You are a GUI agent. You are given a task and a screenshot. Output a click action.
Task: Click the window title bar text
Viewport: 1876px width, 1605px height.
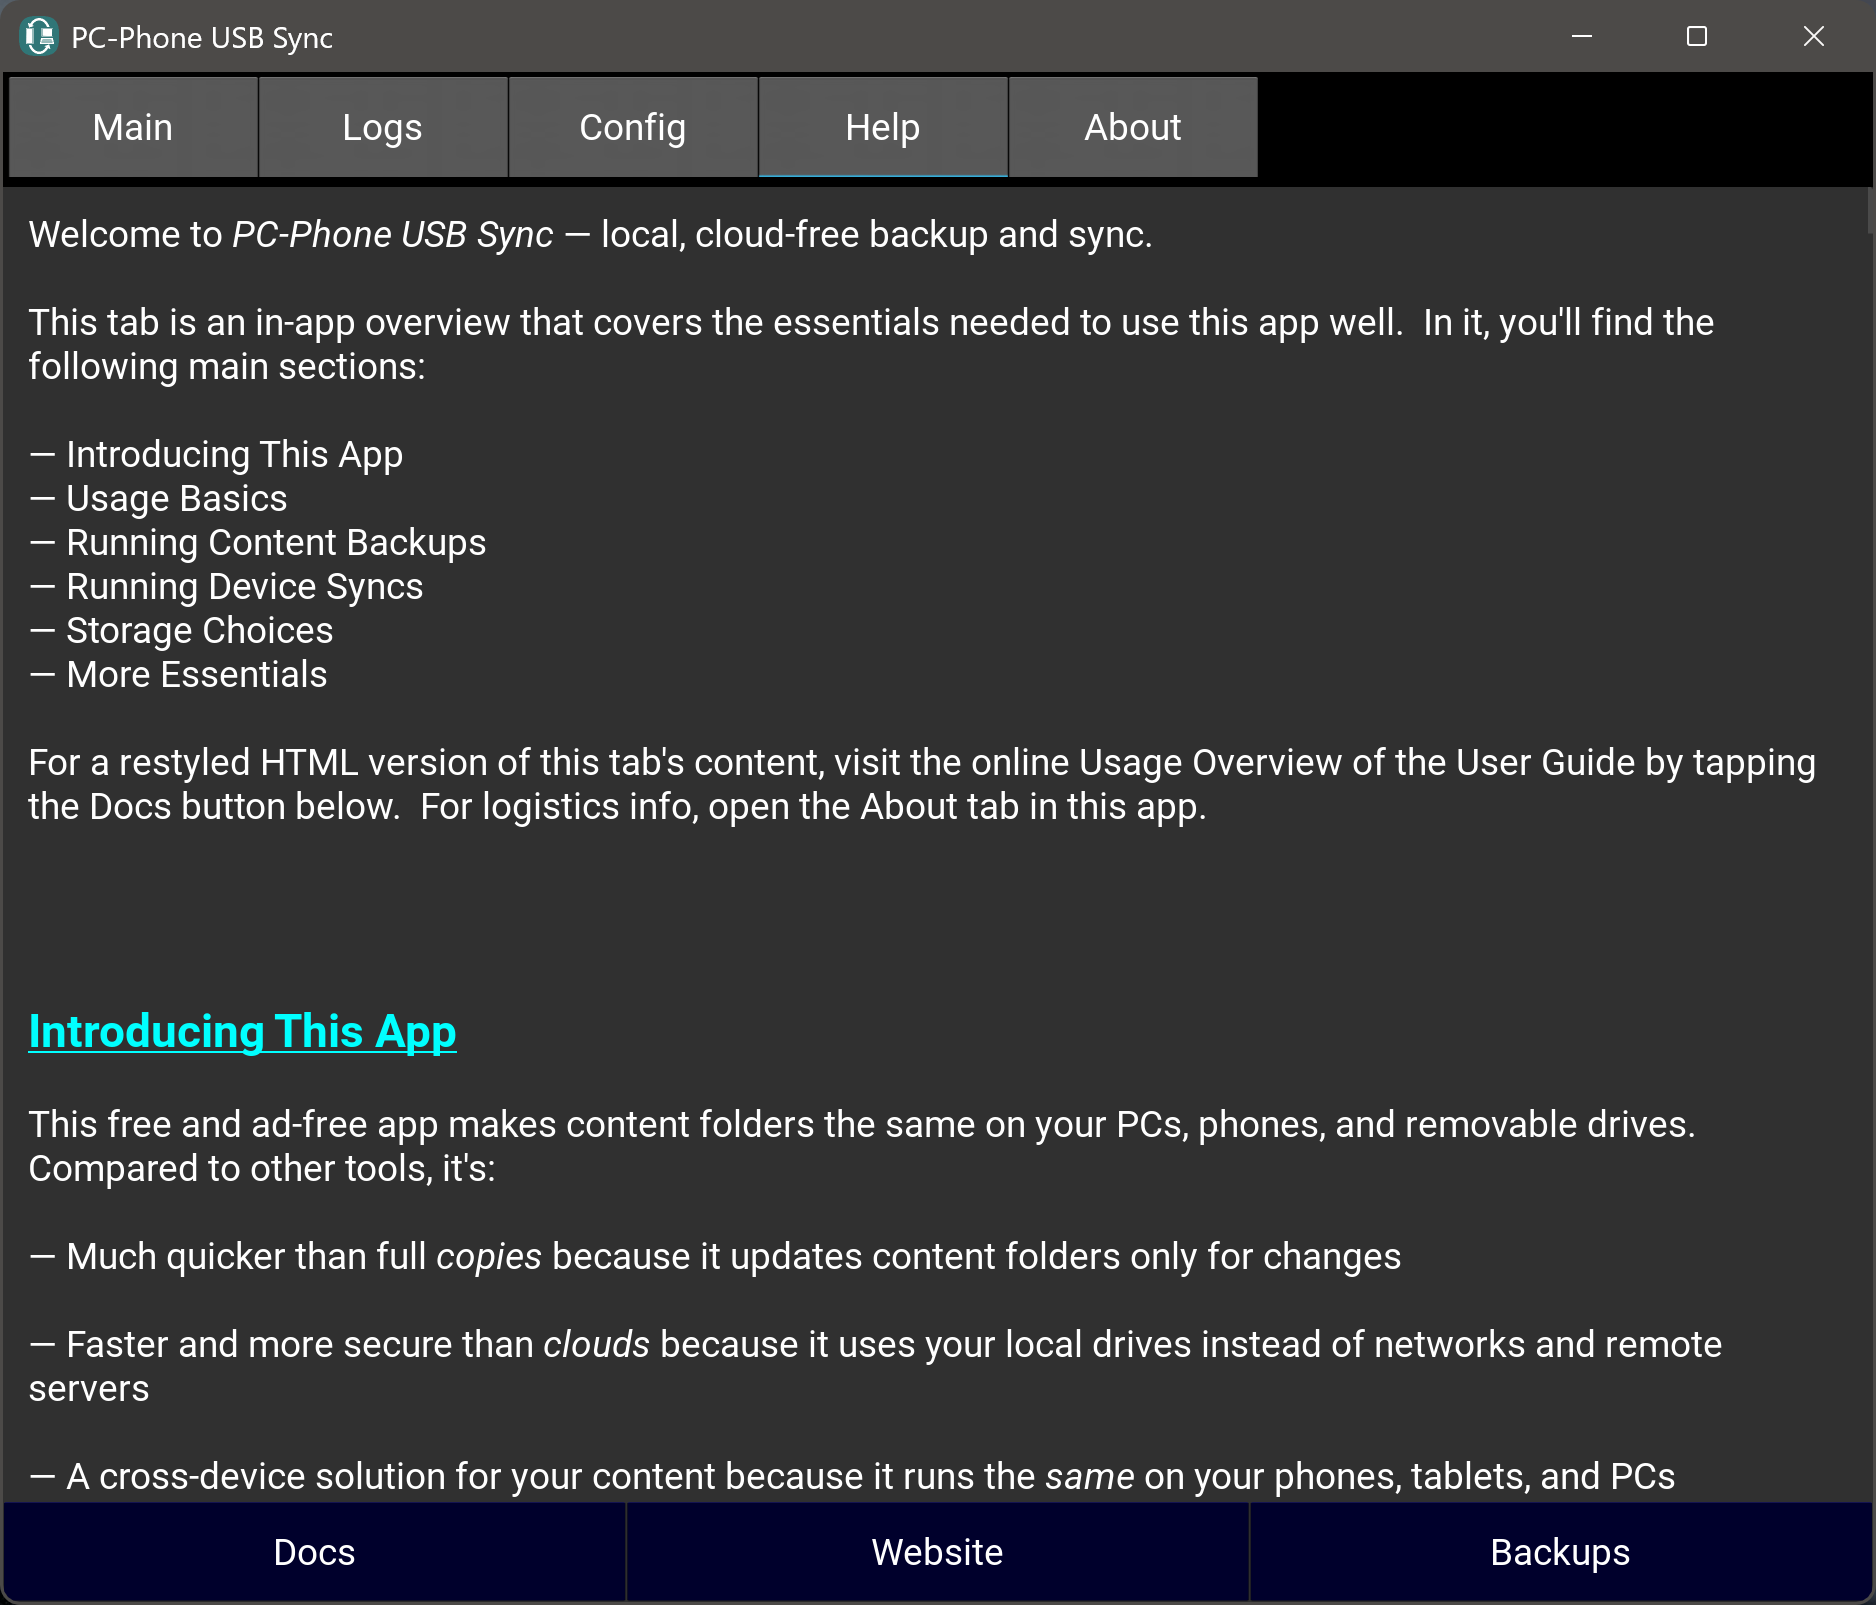click(x=202, y=38)
